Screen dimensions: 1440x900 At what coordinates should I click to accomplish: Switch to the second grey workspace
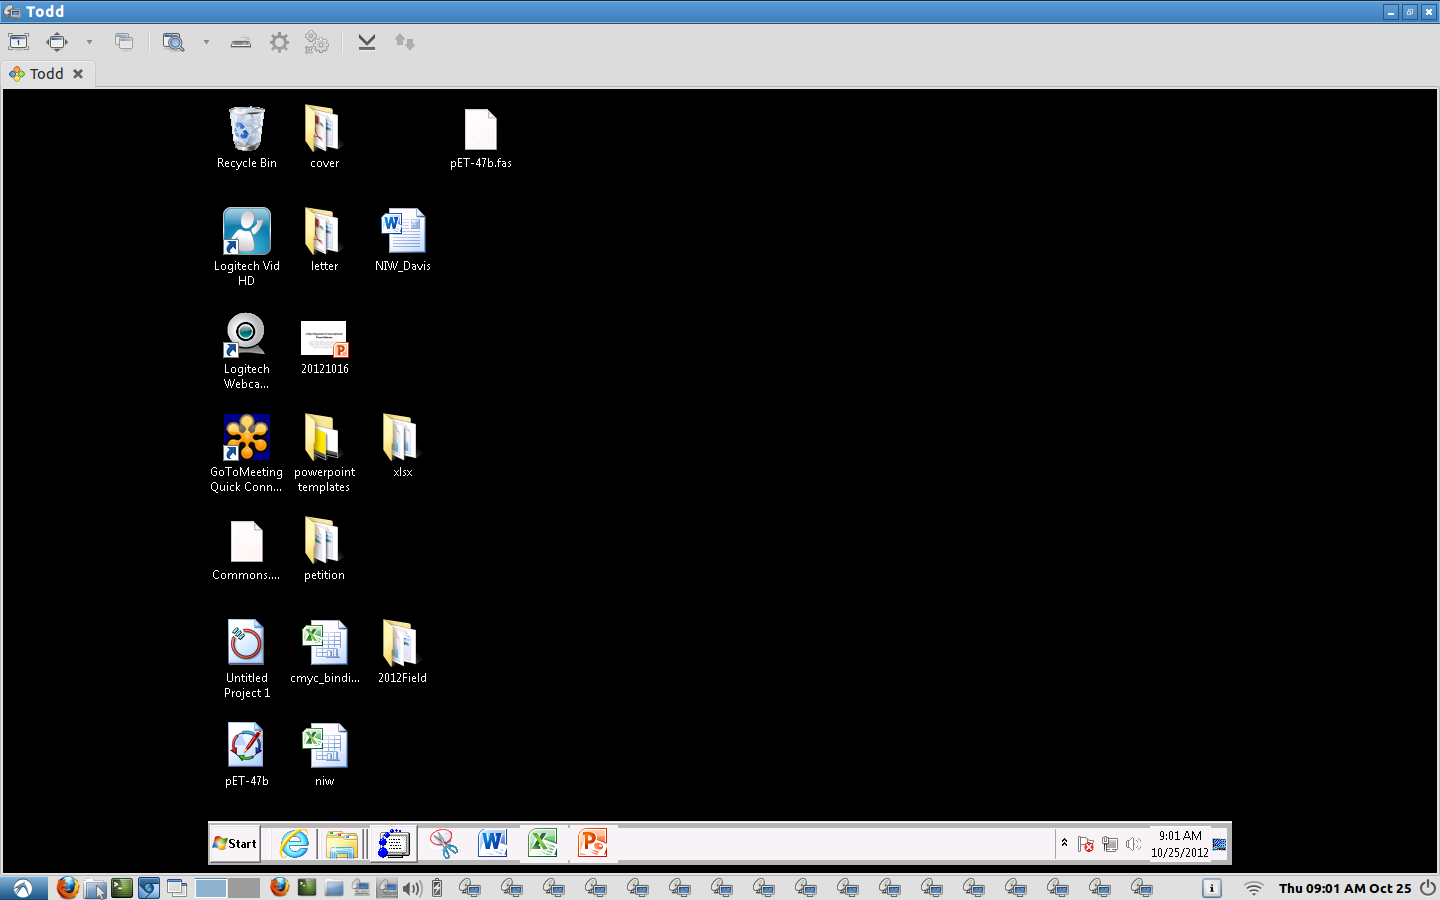coord(243,887)
